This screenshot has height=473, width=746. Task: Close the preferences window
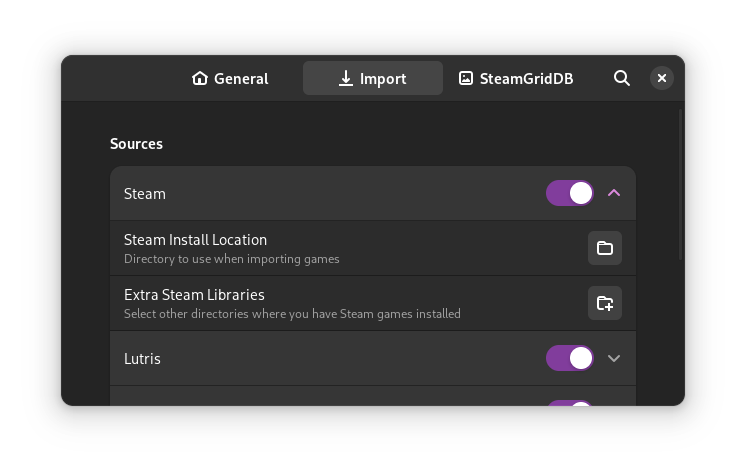(662, 78)
